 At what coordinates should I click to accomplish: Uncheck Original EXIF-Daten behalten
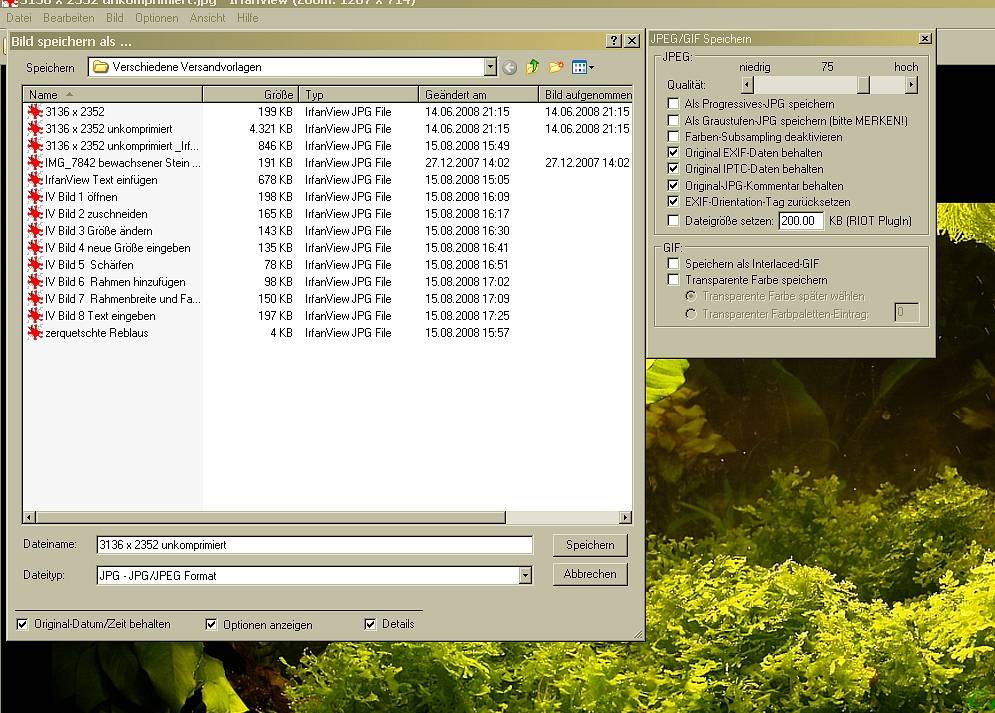coord(674,153)
